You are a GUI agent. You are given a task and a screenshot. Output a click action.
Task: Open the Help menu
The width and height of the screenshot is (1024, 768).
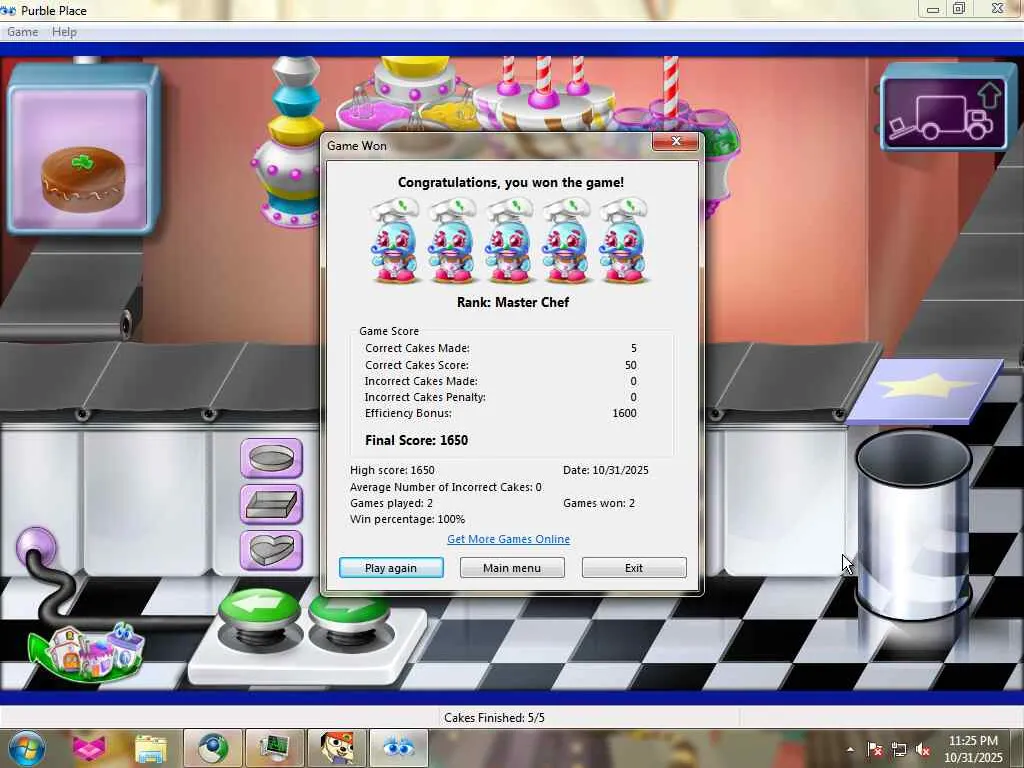click(x=64, y=32)
